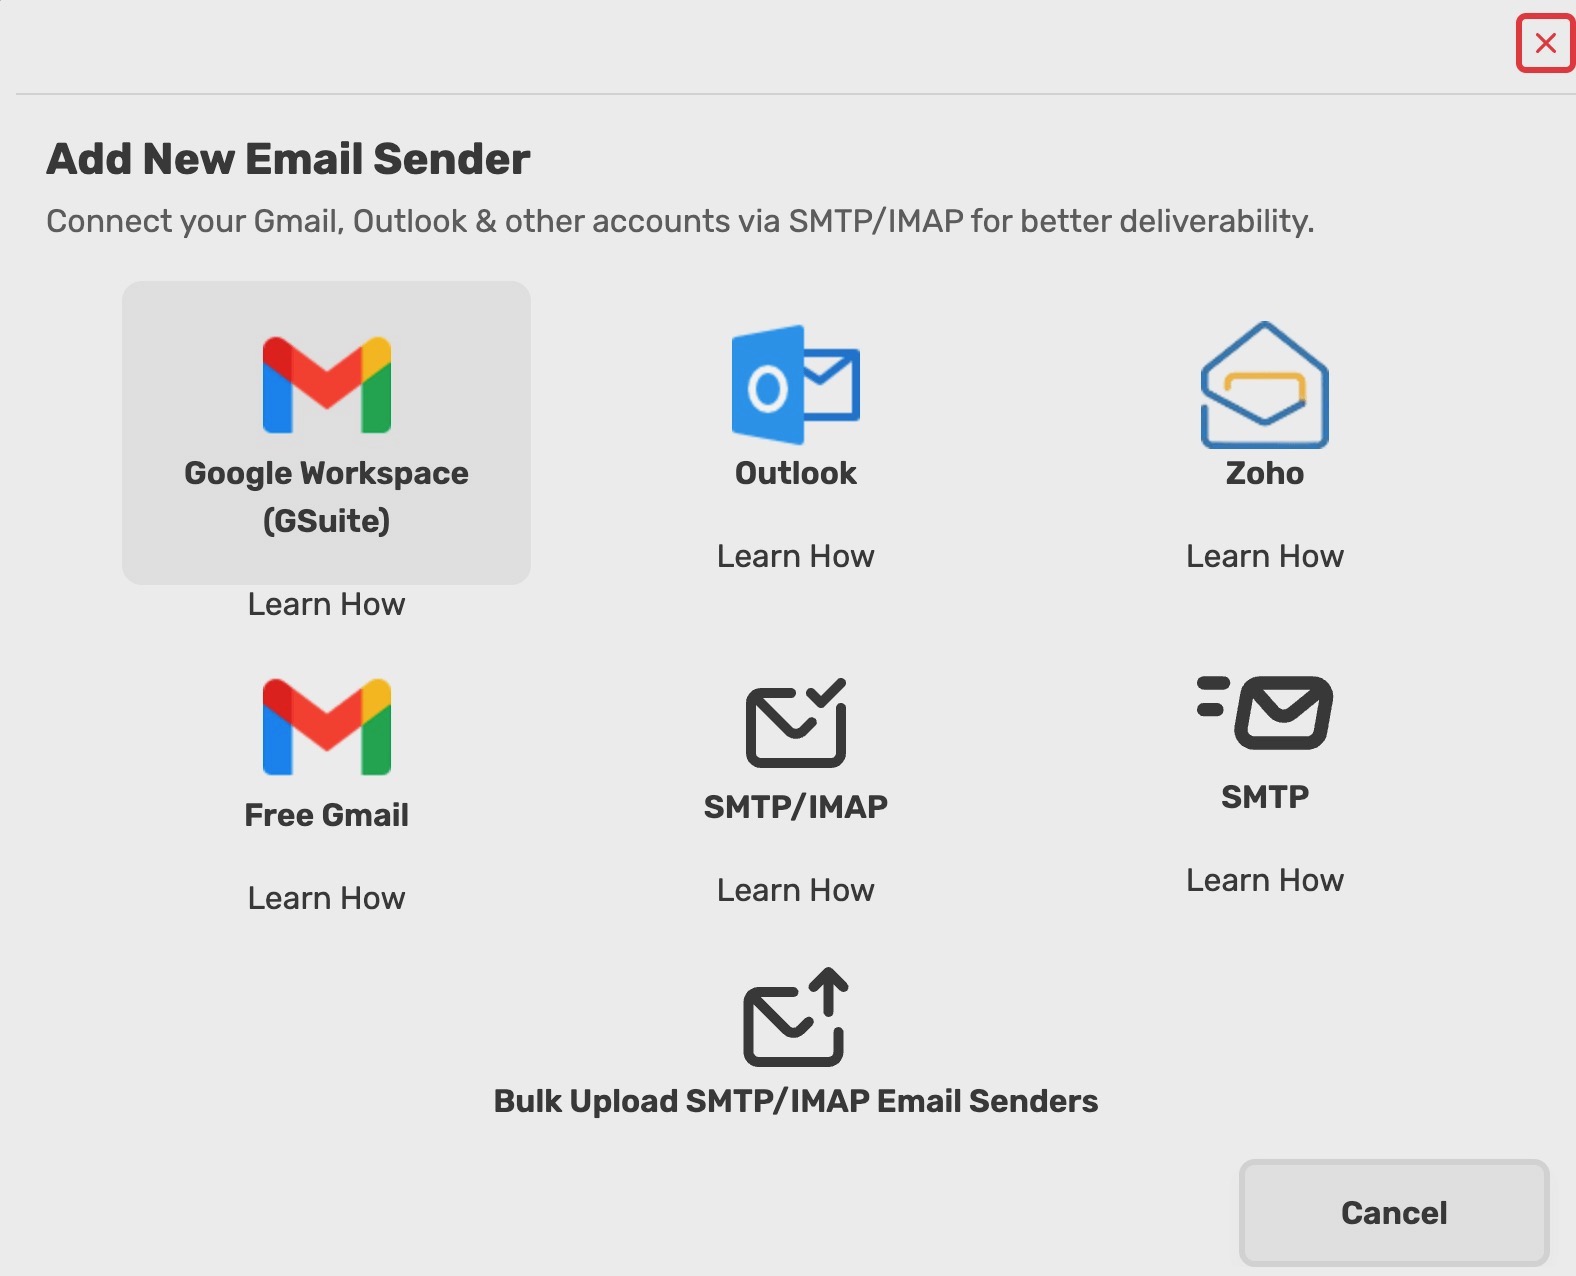Follow Learn How link for Free Gmail

tap(326, 898)
